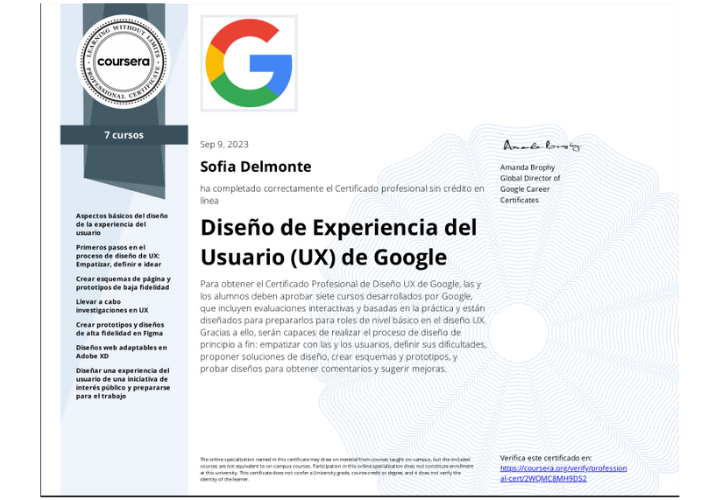Screen dimensions: 720x500
Task: Click course 'Crear prototipos y diseños de alta fidelidad'
Action: point(120,329)
